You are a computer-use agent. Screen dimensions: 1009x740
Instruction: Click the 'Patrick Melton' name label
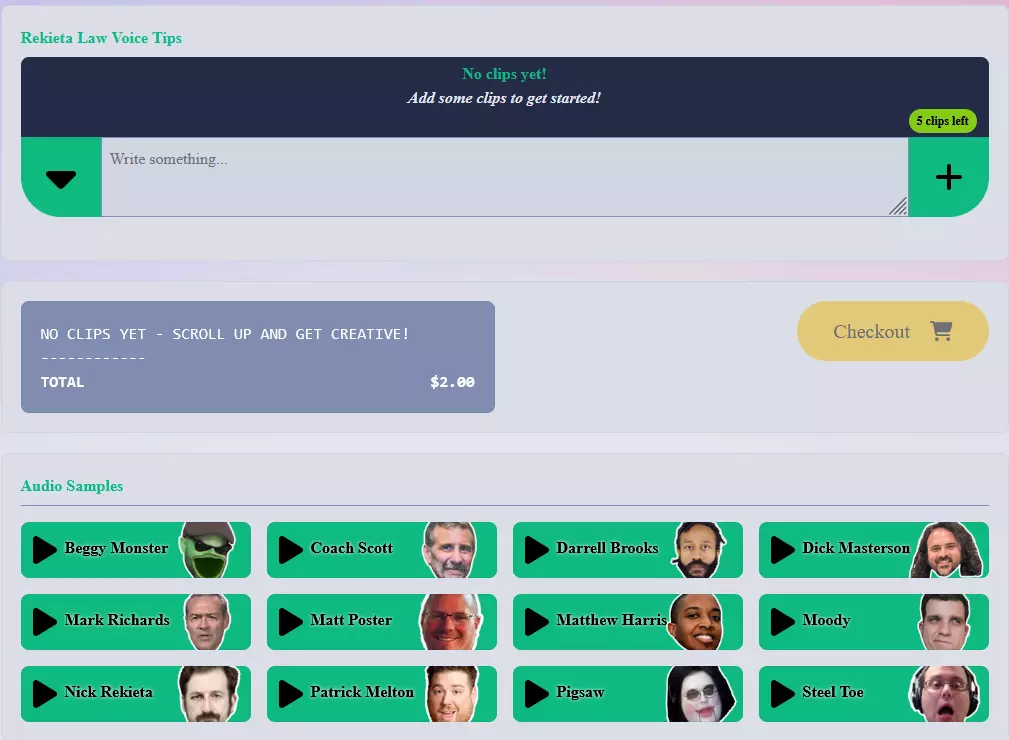coord(362,692)
